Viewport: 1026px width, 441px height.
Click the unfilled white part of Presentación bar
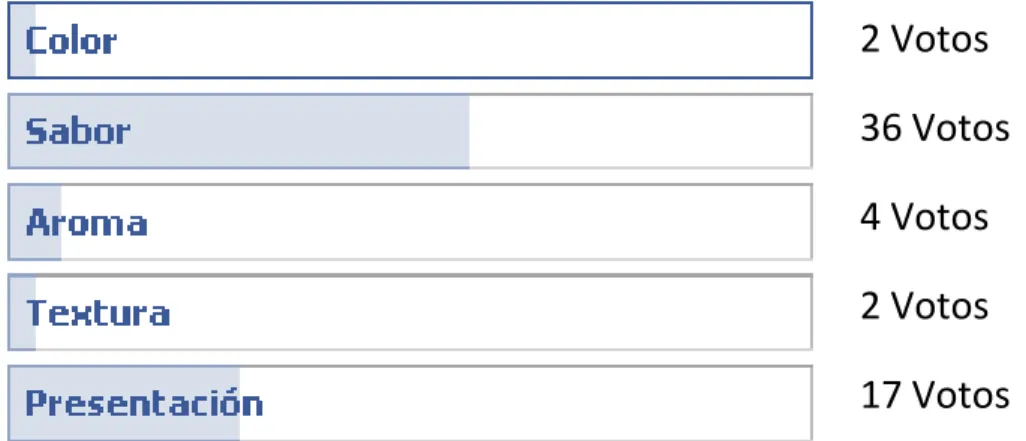click(525, 404)
